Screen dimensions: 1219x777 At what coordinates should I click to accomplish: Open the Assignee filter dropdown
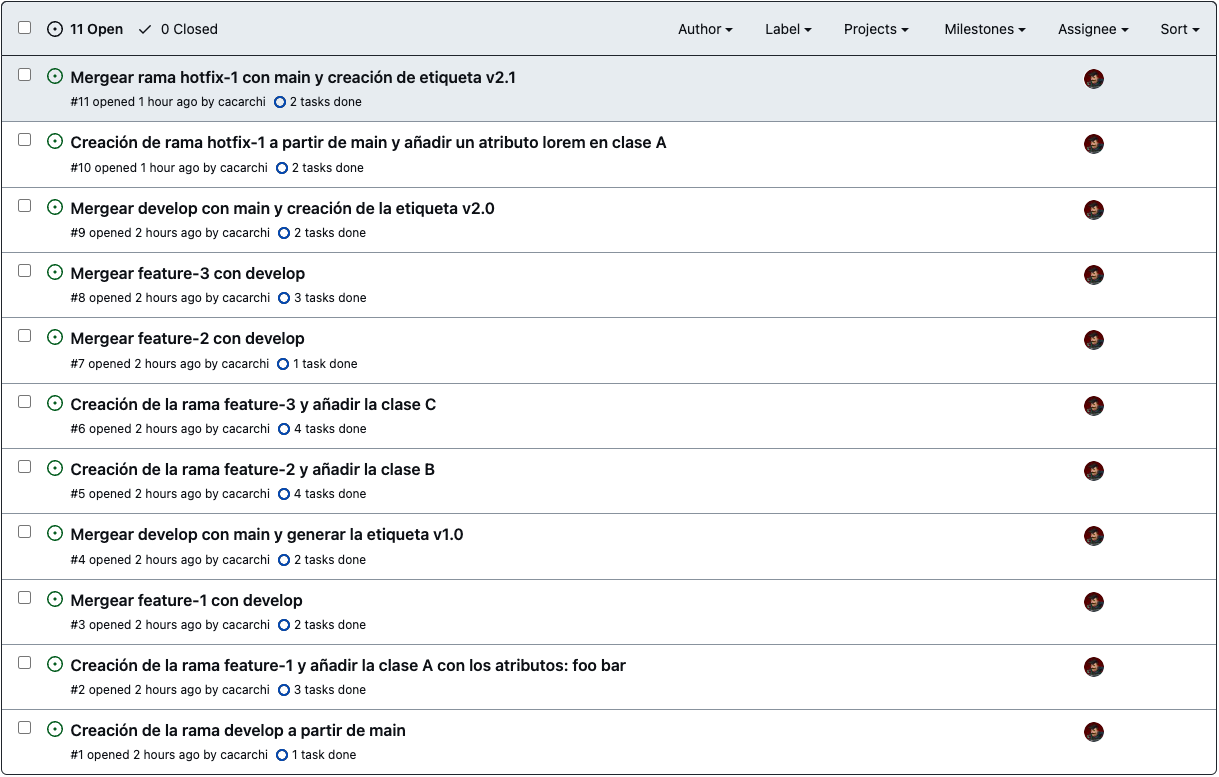point(1093,29)
